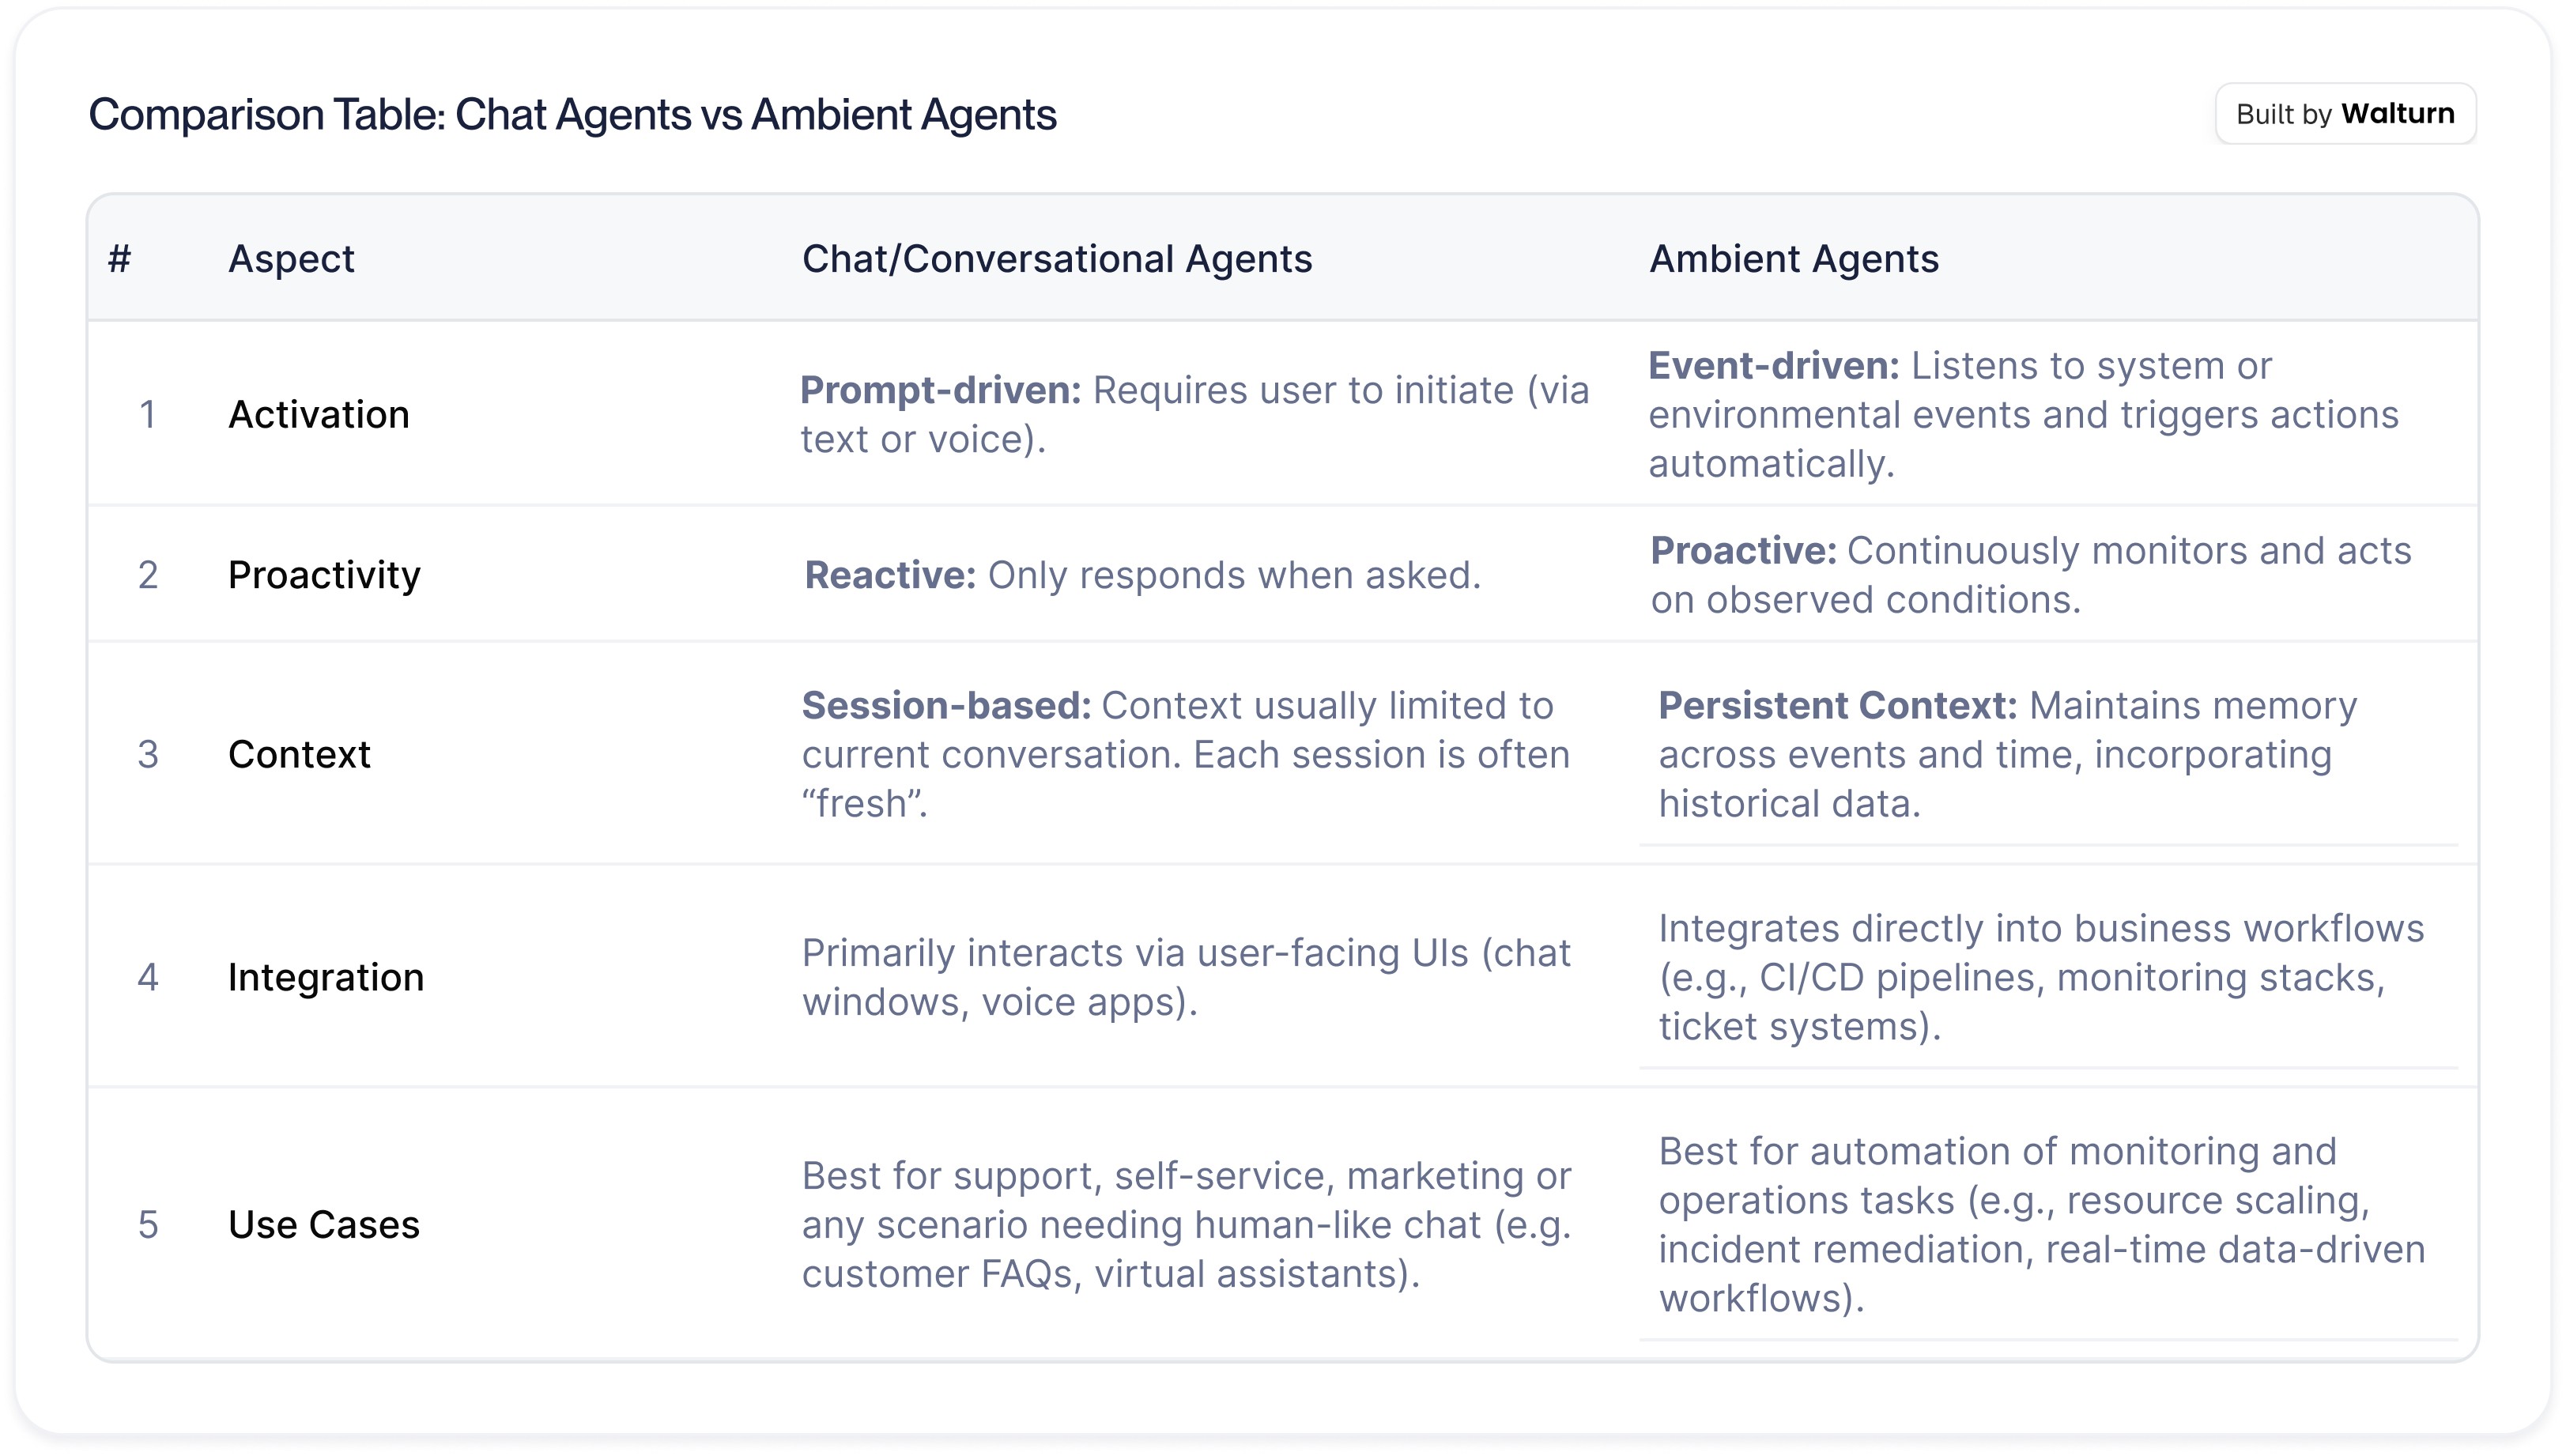Select the Activation row label
Screen dimensions: 2566x1456
click(x=319, y=414)
